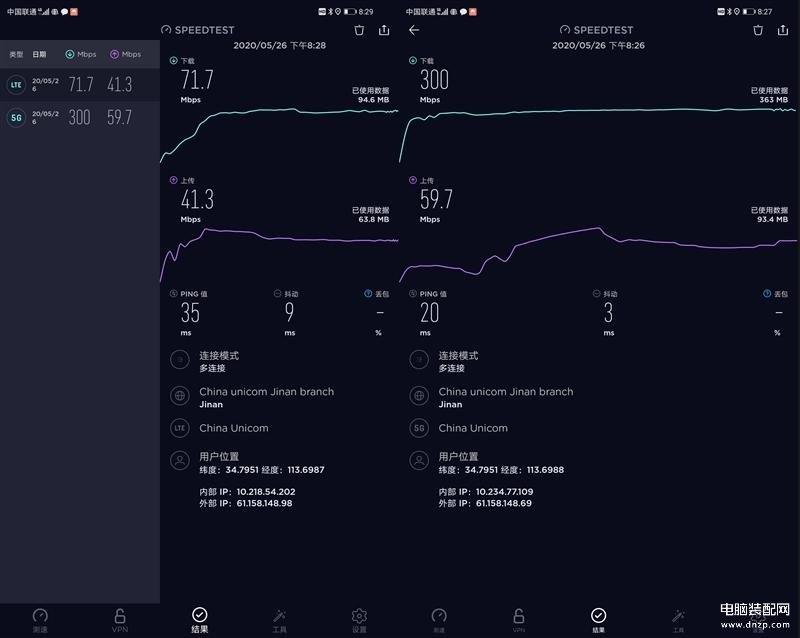Open 测速 tab on the LTE result screen
800x638 pixels.
[40, 620]
